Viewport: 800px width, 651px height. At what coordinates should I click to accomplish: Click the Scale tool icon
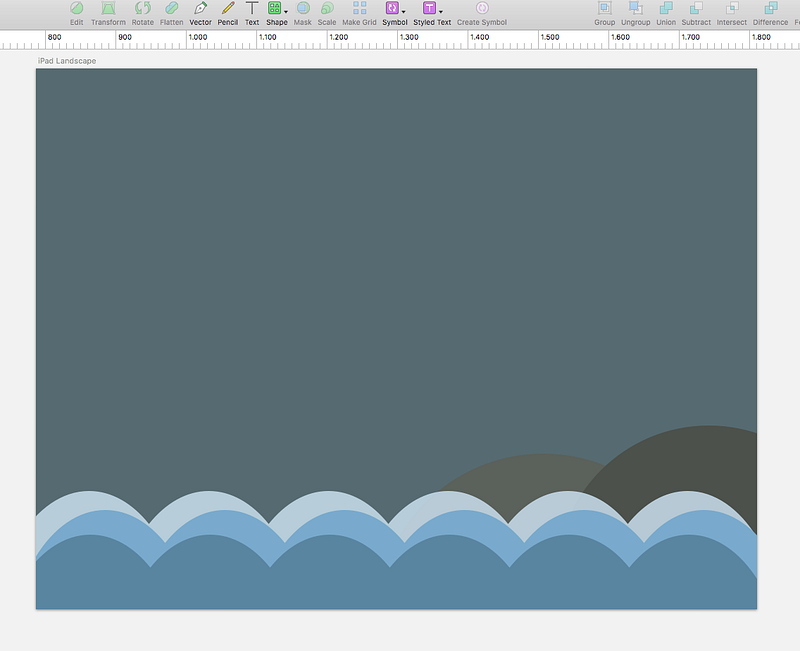(327, 8)
